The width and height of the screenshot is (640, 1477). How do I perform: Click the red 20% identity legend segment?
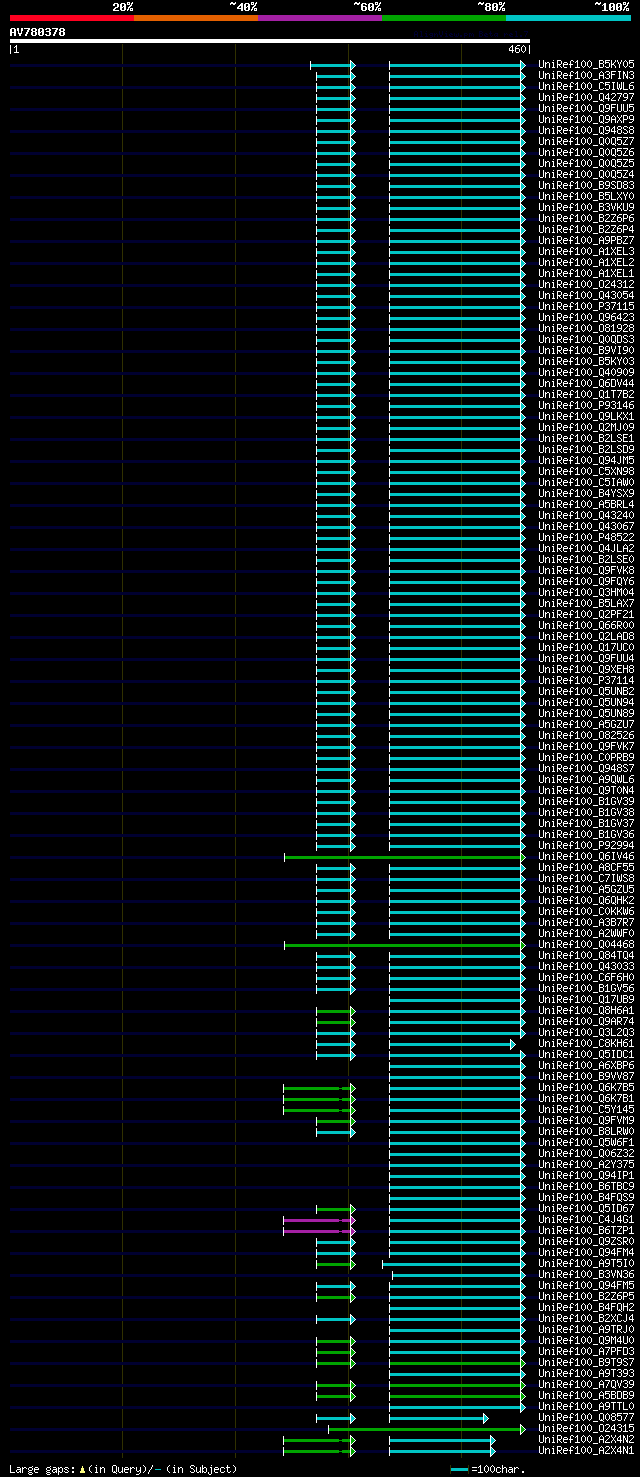coord(71,18)
